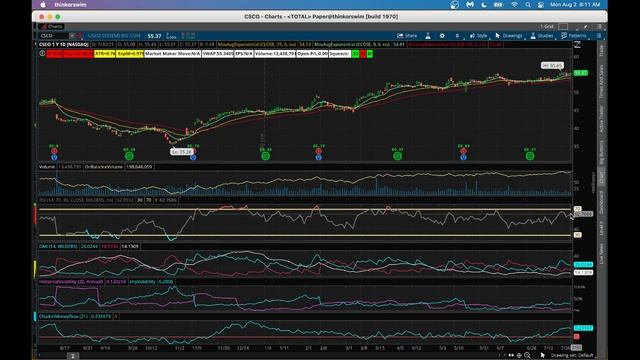Viewport: 640px width, 360px height.
Task: Open the Dashboard sidebar tab
Action: 601,202
